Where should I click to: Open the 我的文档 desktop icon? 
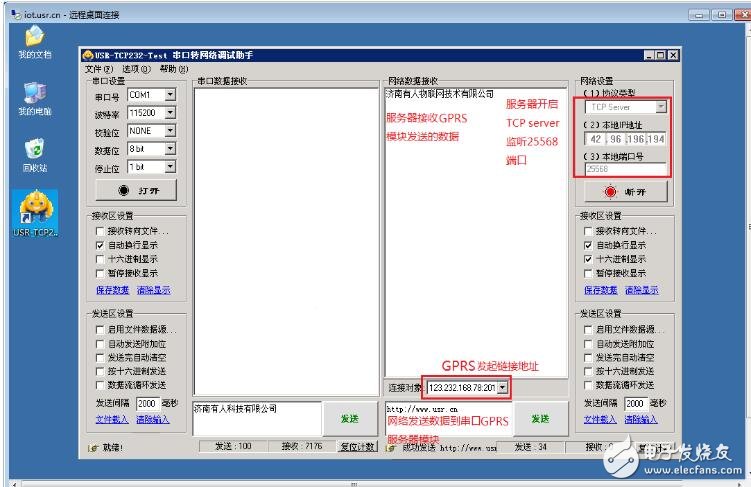[x=34, y=42]
